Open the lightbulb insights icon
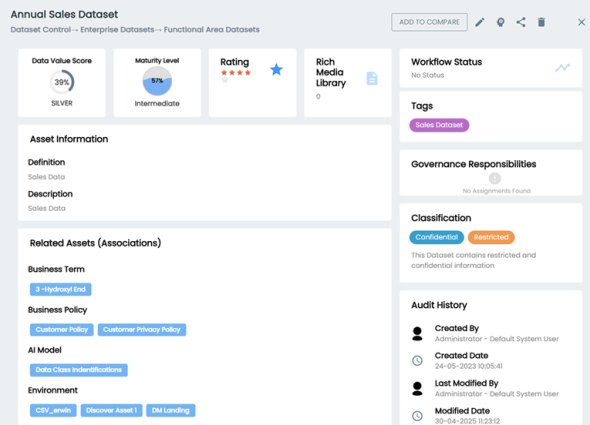The image size is (590, 425). [500, 22]
